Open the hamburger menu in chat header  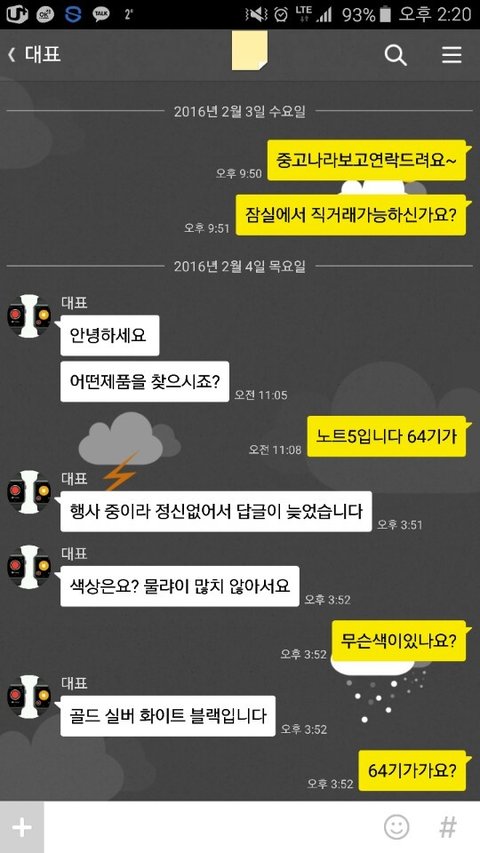(x=452, y=55)
